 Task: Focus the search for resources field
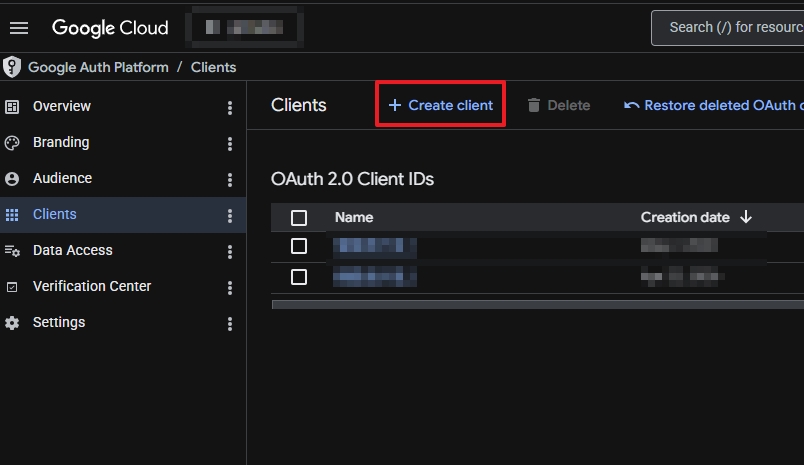point(728,28)
